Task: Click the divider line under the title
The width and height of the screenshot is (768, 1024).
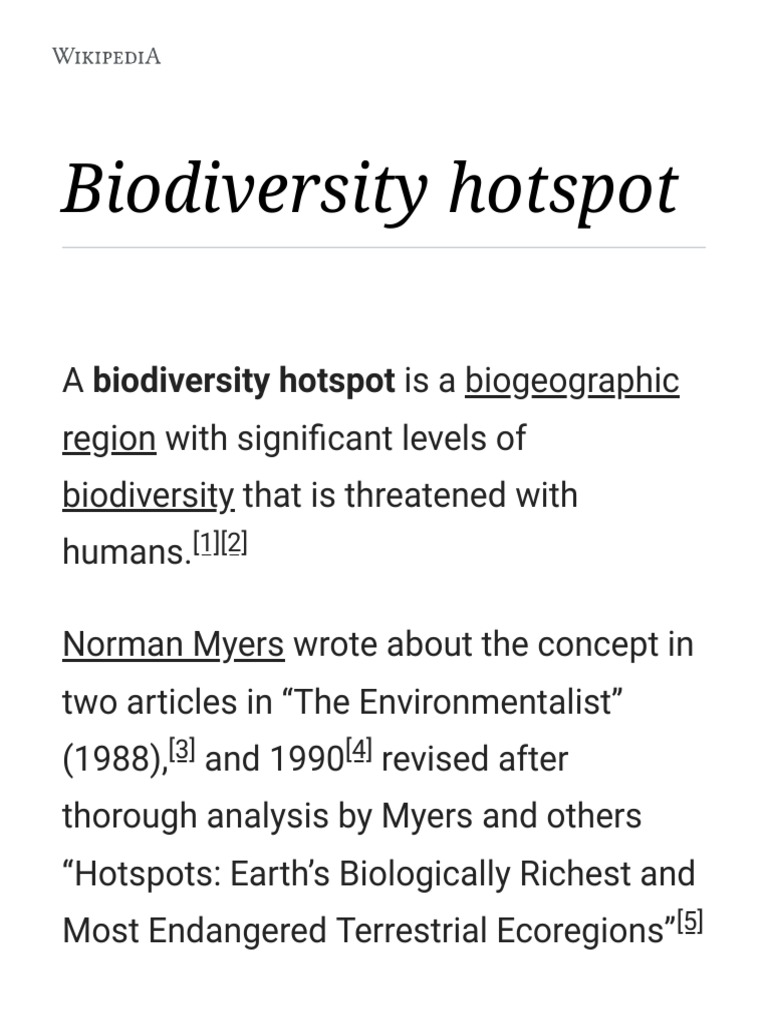Action: [384, 248]
